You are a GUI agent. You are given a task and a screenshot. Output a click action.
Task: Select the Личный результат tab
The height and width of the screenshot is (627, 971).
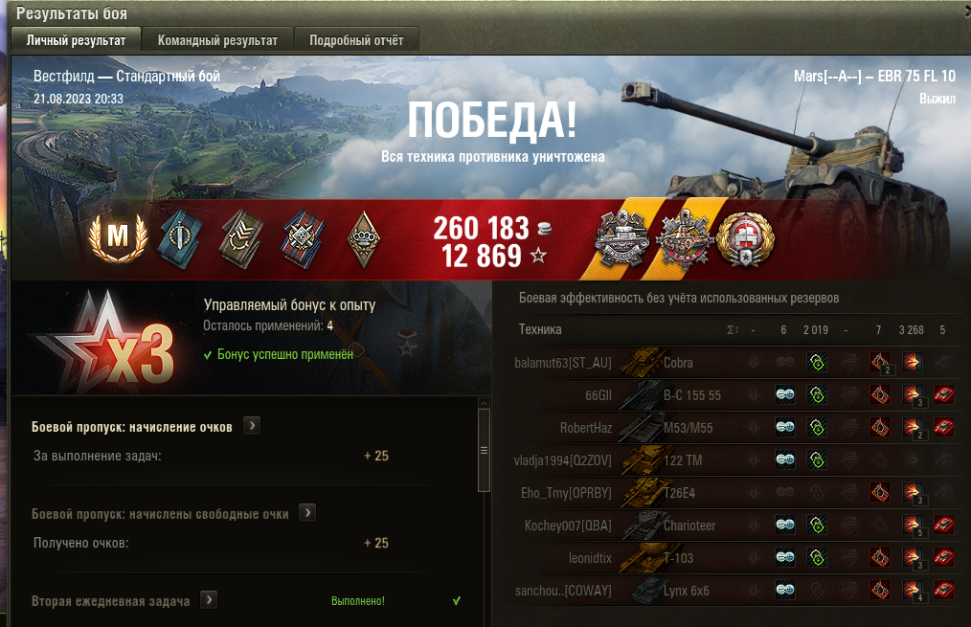pyautogui.click(x=76, y=40)
